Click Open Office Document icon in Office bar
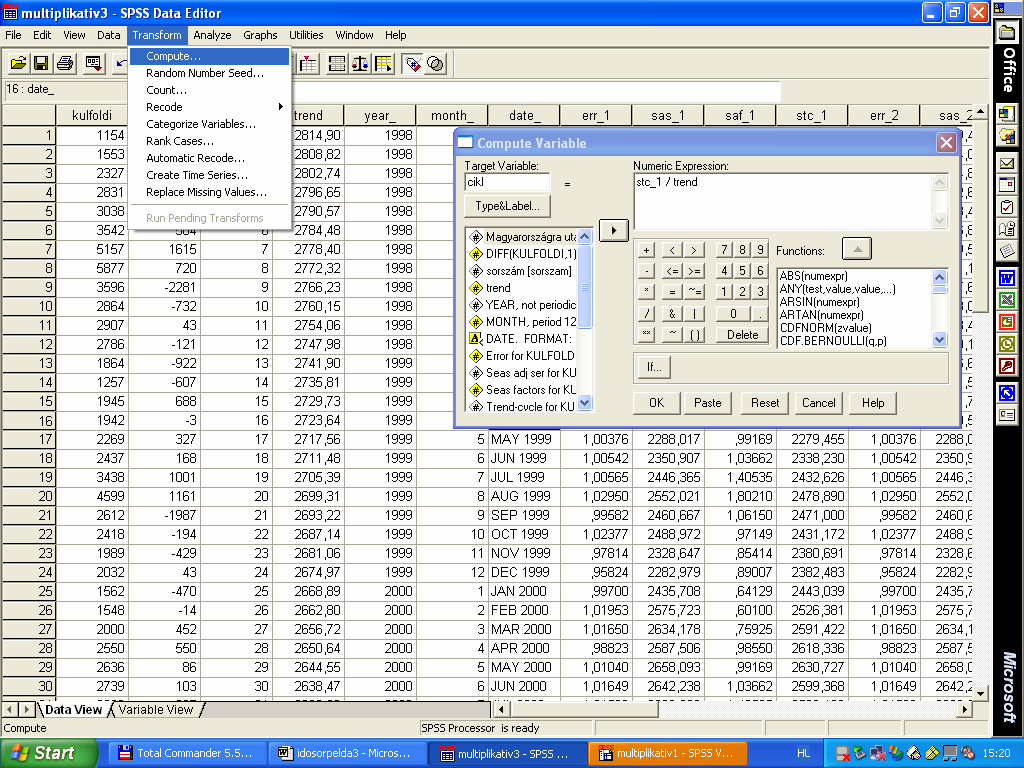1024x768 pixels. [1007, 136]
